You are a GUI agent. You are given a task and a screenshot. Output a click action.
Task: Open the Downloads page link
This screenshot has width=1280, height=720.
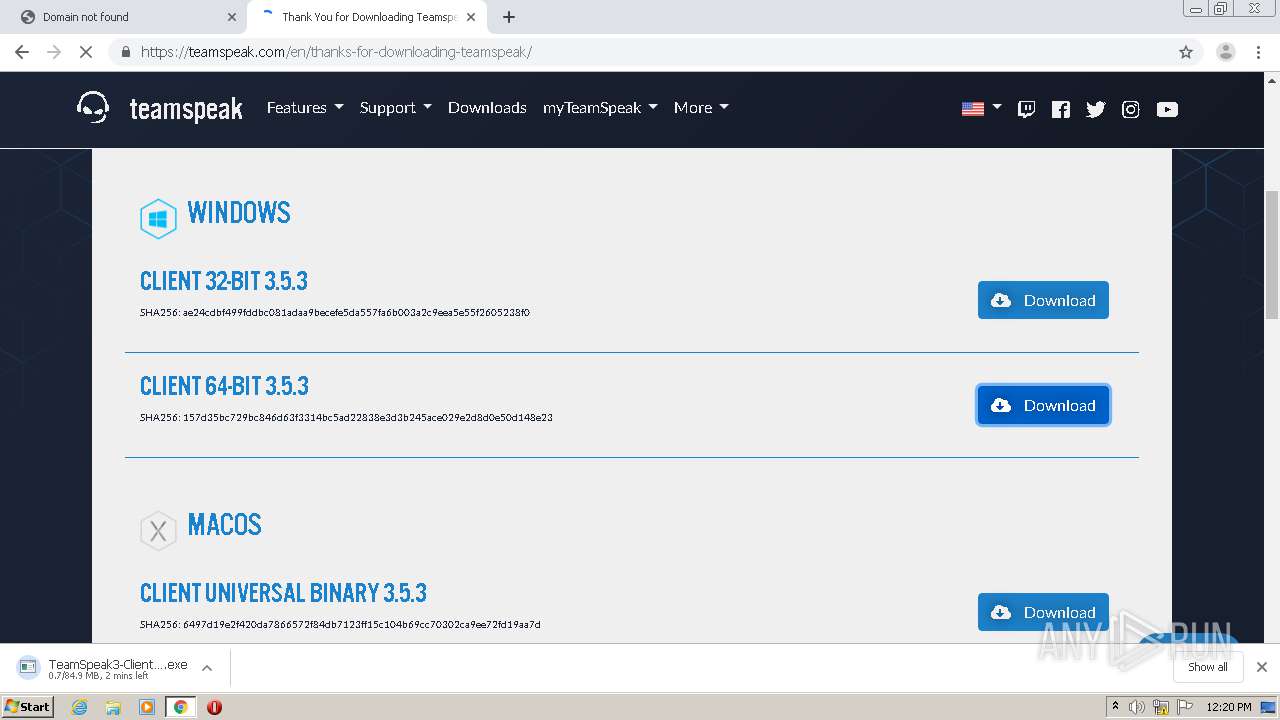(x=487, y=107)
